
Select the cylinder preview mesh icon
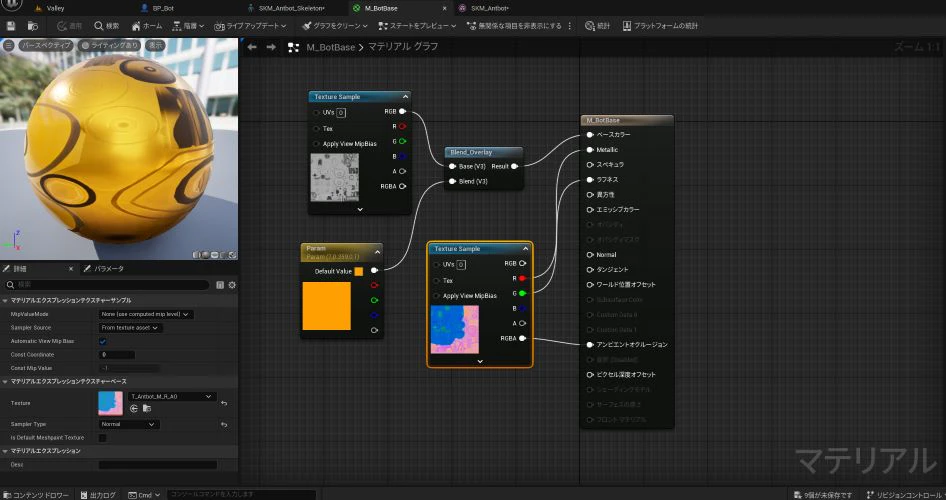pyautogui.click(x=196, y=255)
